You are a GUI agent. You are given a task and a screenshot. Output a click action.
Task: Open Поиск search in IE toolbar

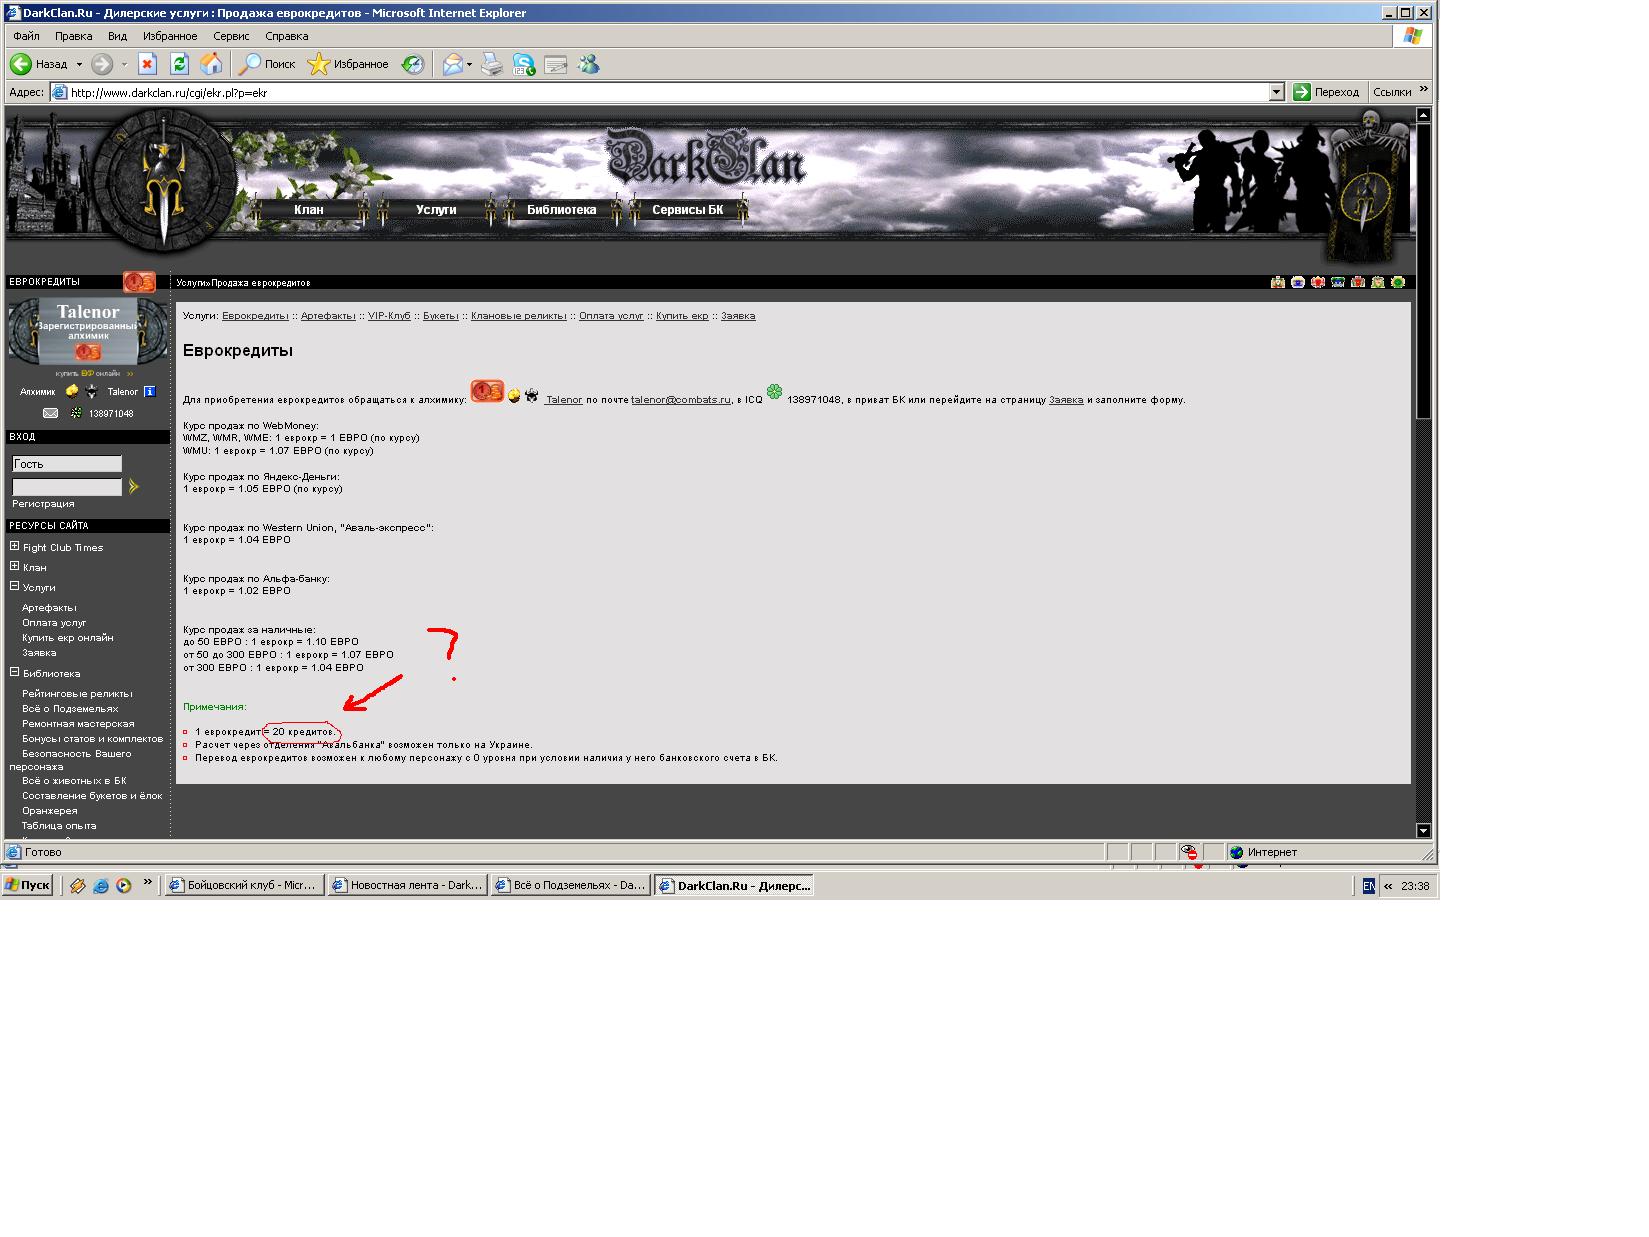tap(267, 64)
